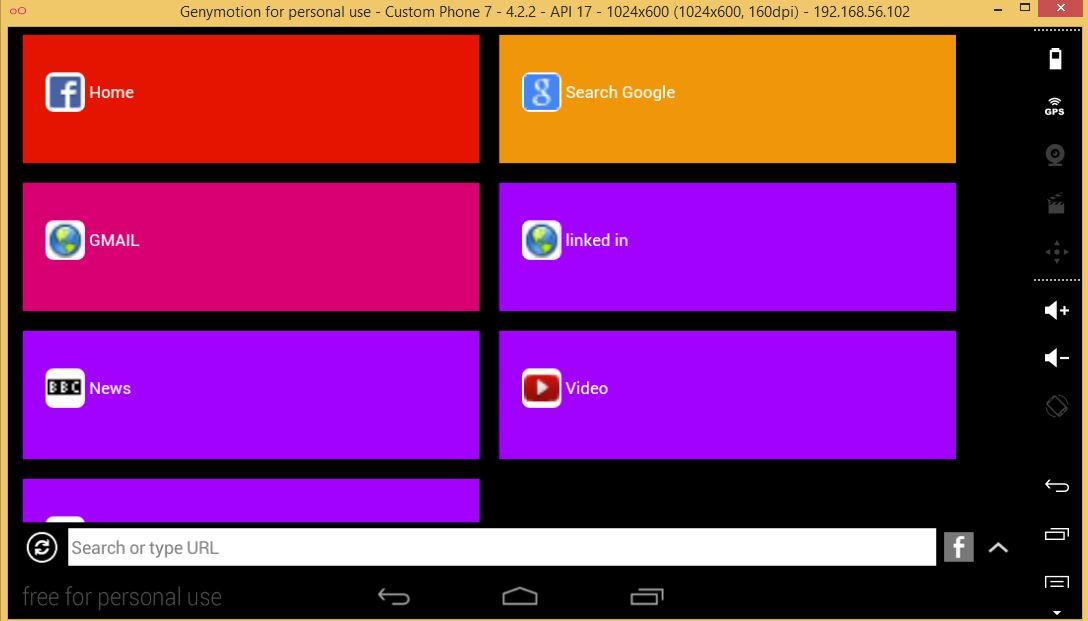This screenshot has height=621, width=1088.
Task: Decrease volume with Genymotion volume-down button
Action: pyautogui.click(x=1057, y=357)
